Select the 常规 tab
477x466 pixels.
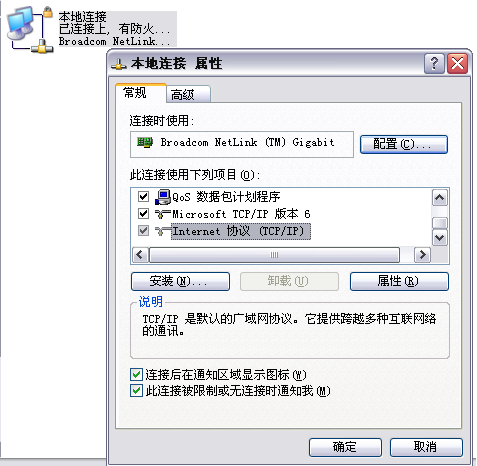(x=141, y=93)
